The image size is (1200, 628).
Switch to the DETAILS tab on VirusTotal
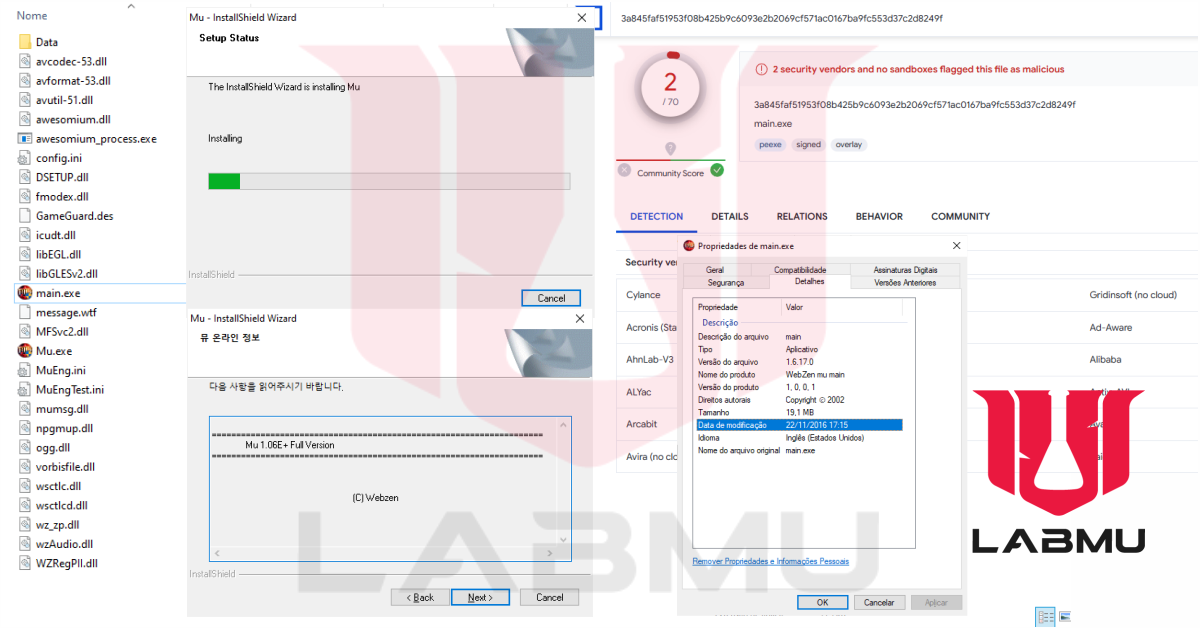click(x=729, y=216)
